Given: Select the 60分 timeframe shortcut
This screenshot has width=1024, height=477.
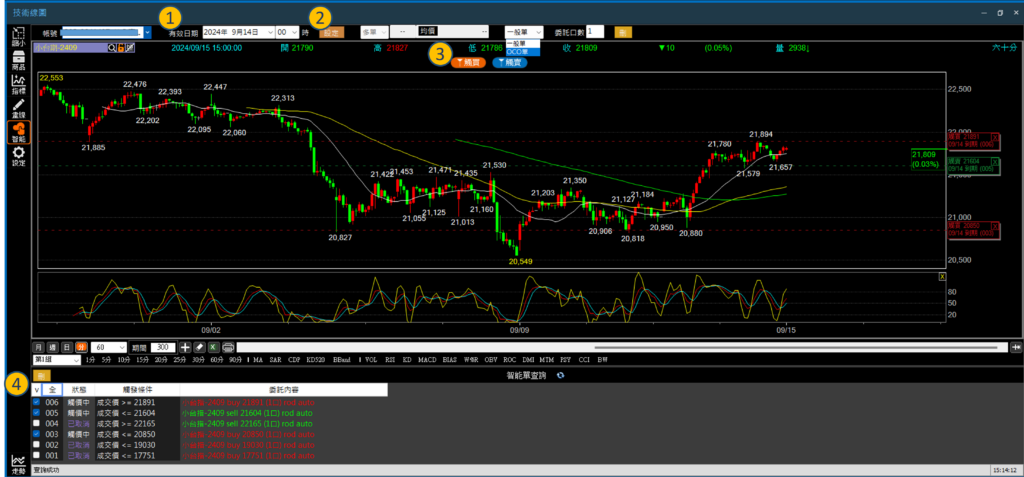Looking at the screenshot, I should point(217,361).
